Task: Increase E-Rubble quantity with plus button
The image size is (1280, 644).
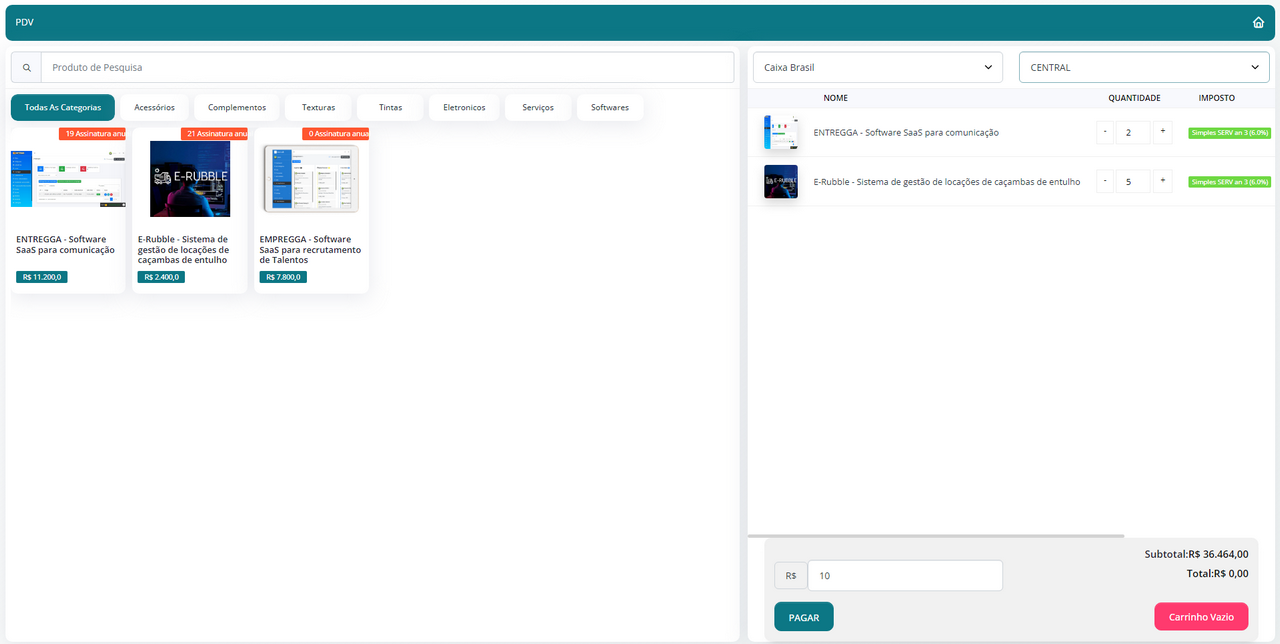Action: pos(1162,181)
